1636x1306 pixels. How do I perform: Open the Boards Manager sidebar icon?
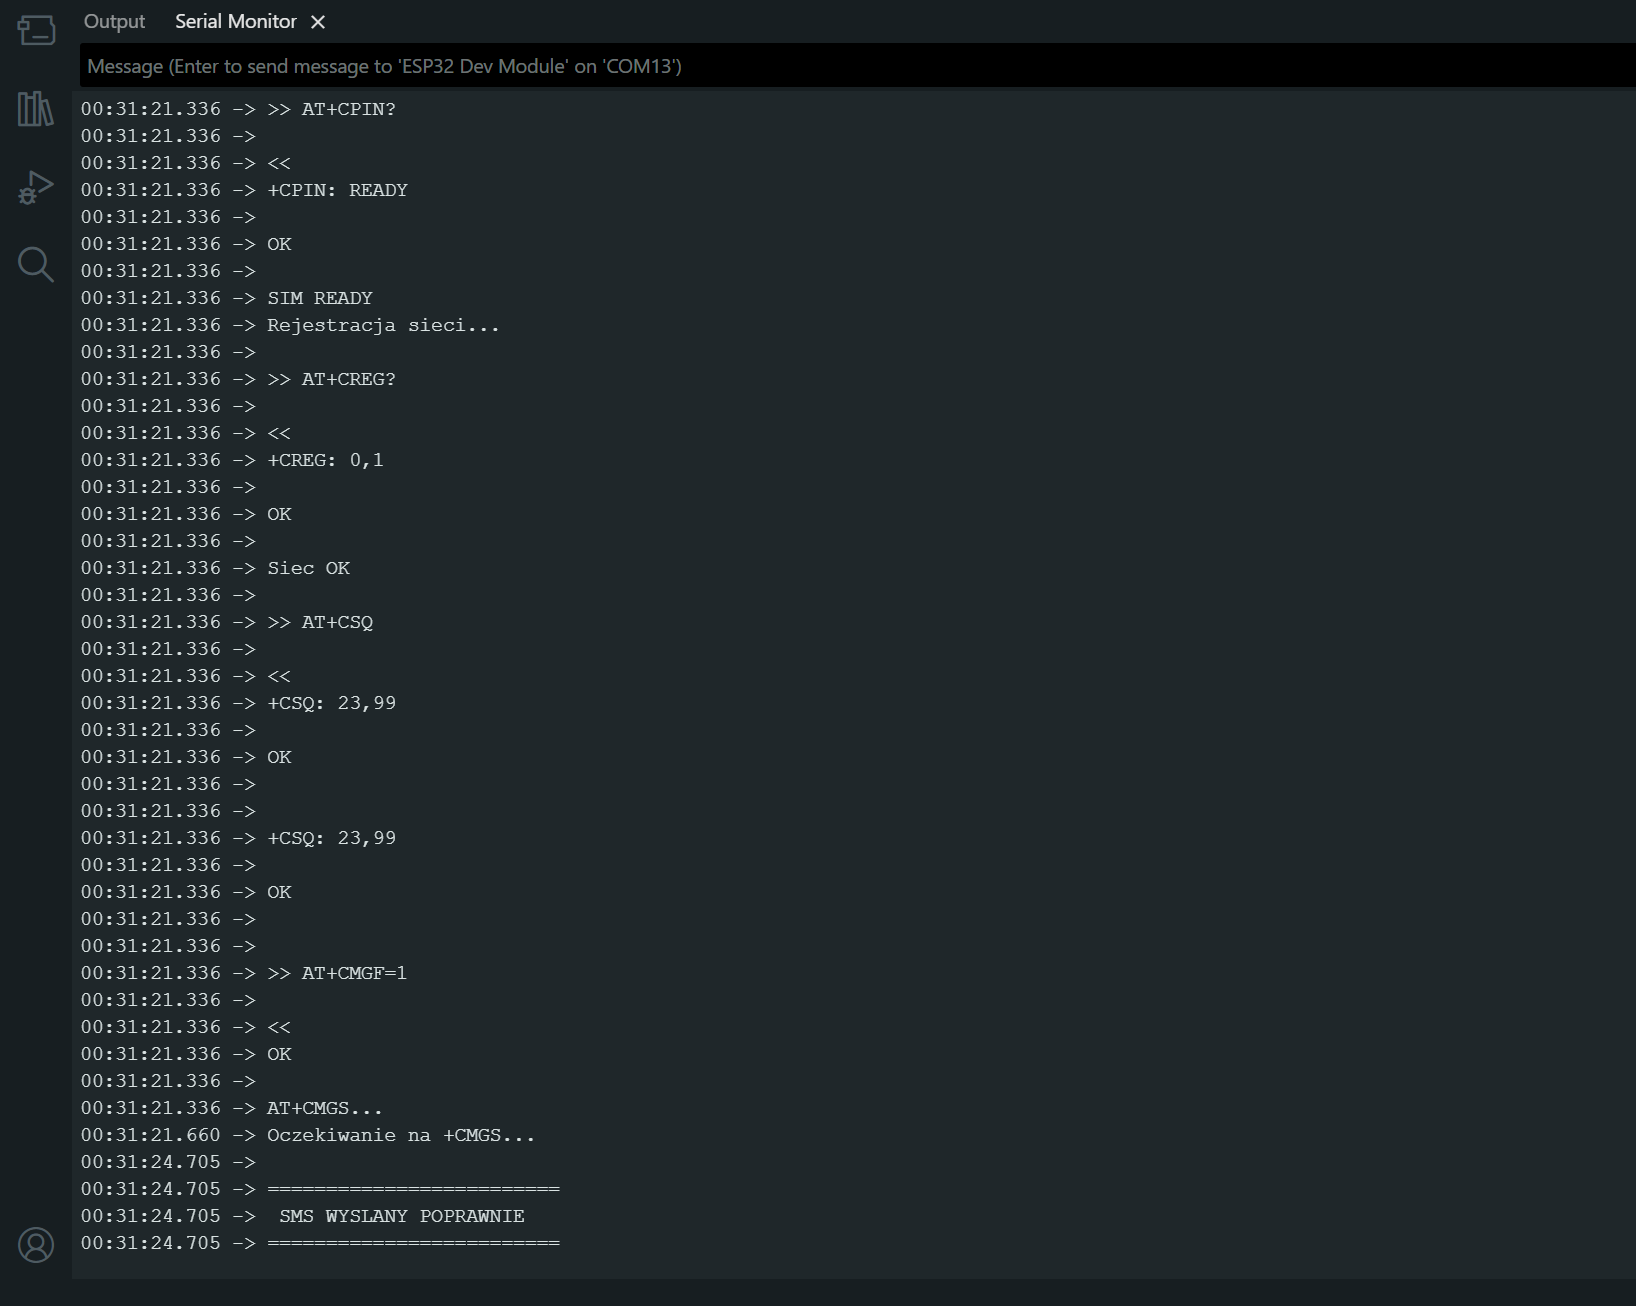coord(36,29)
